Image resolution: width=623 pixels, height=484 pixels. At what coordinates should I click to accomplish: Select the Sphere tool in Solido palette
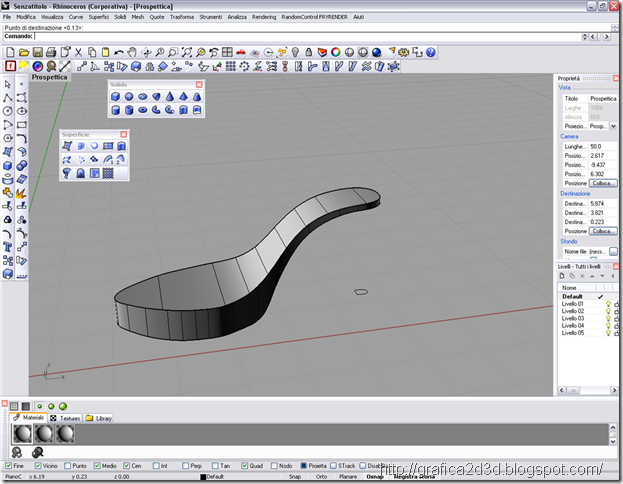129,97
